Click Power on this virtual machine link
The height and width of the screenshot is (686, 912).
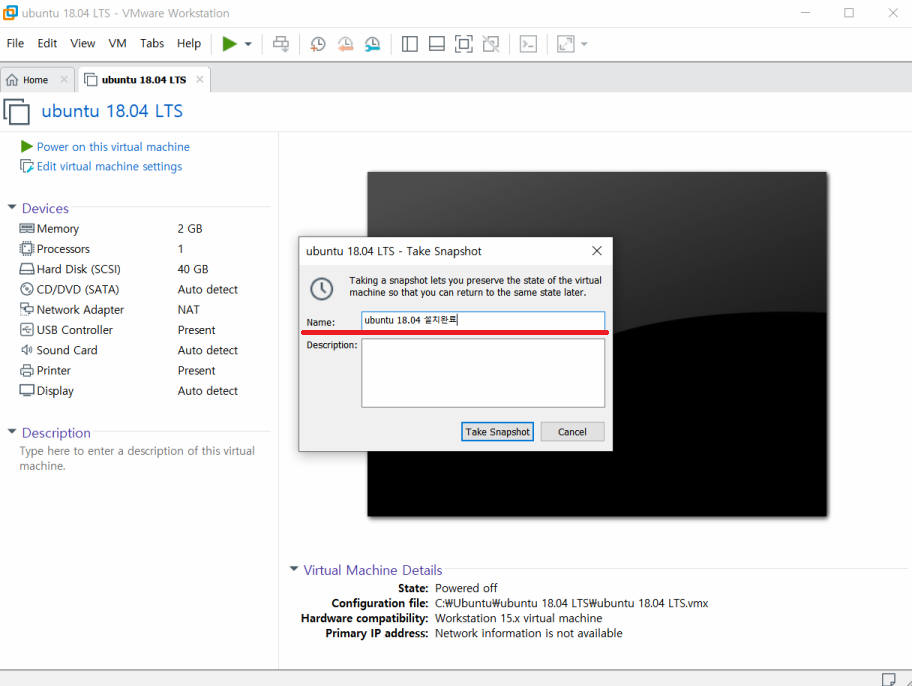click(113, 147)
